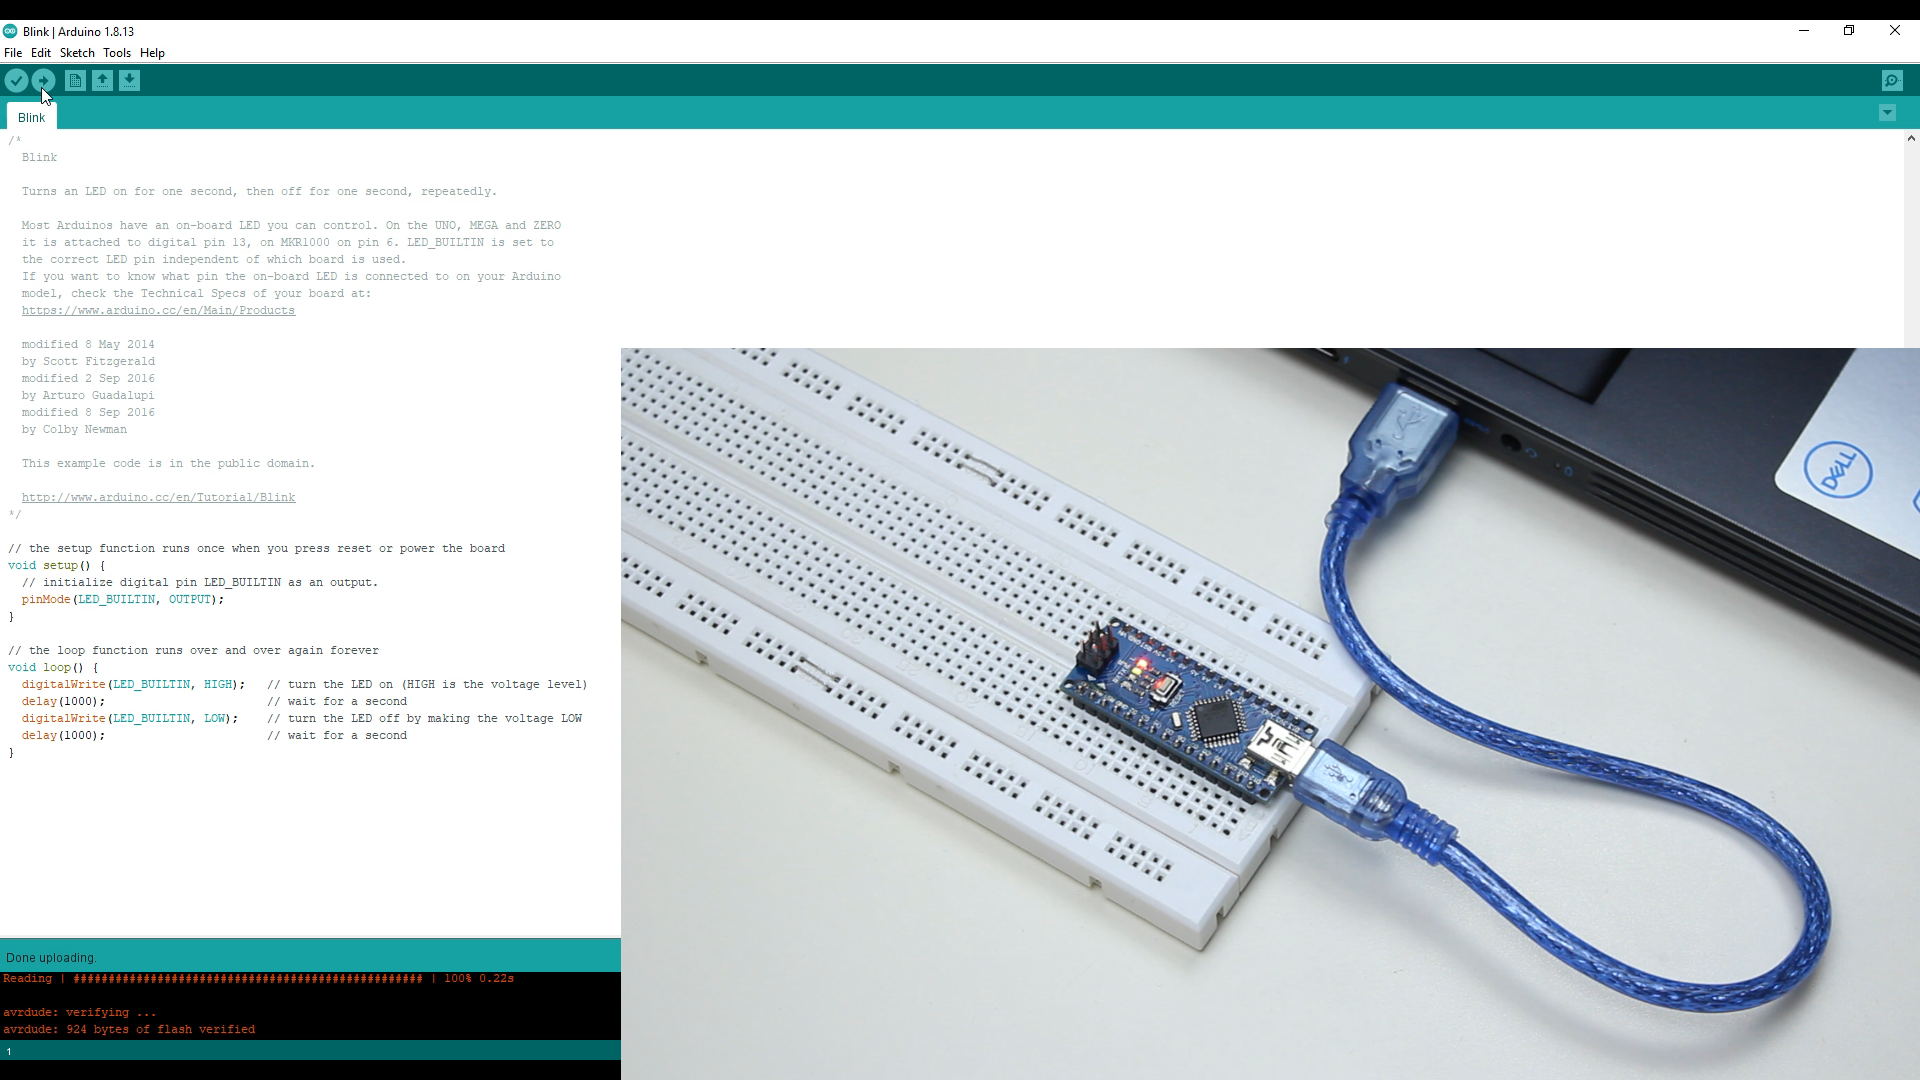Open the Help menu
This screenshot has width=1920, height=1080.
tap(152, 53)
